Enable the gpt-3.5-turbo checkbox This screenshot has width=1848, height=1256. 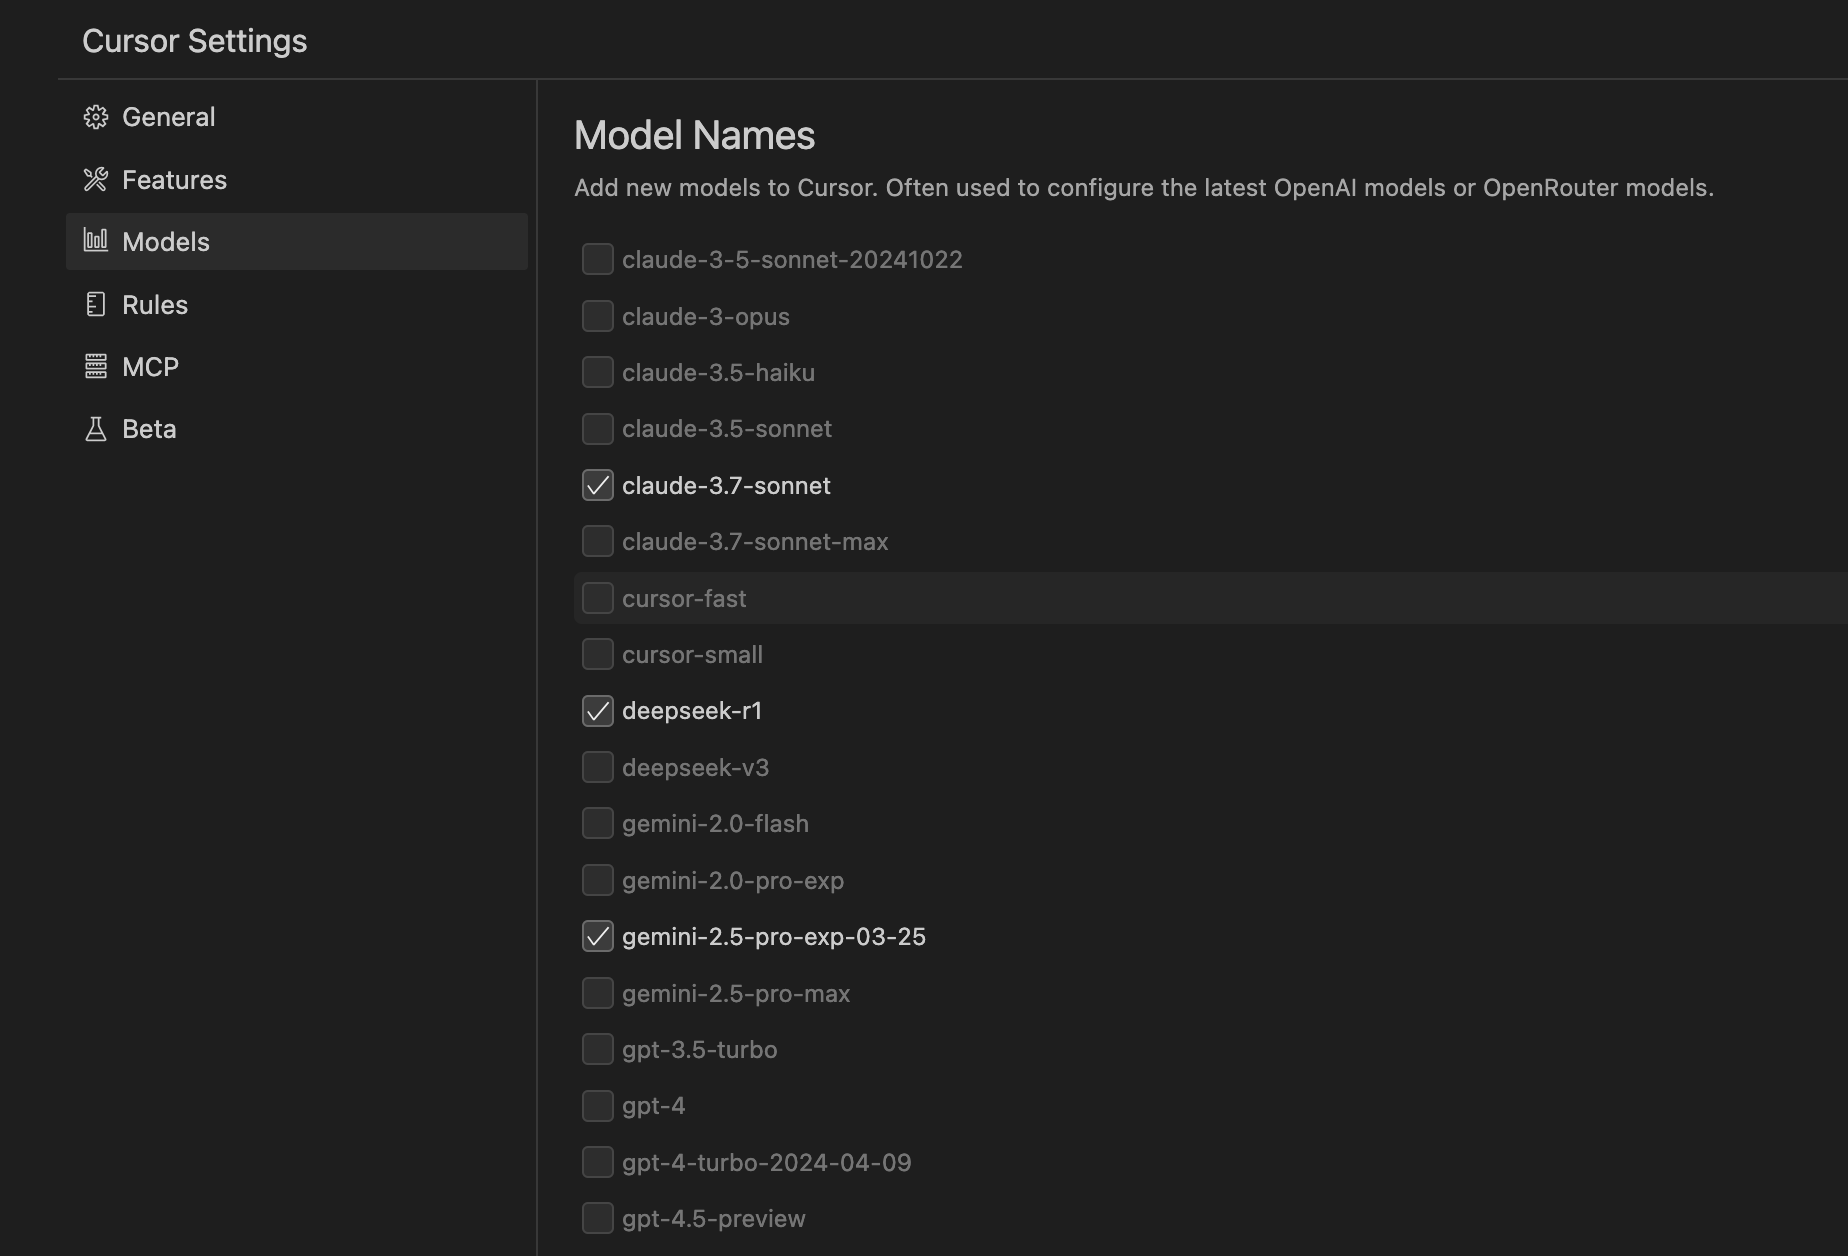(x=598, y=1049)
